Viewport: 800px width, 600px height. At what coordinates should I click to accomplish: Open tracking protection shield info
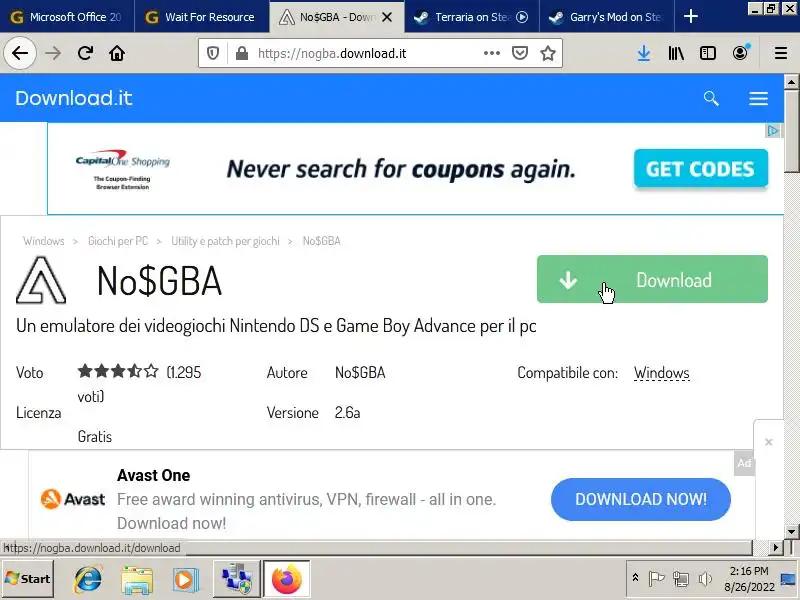[213, 53]
